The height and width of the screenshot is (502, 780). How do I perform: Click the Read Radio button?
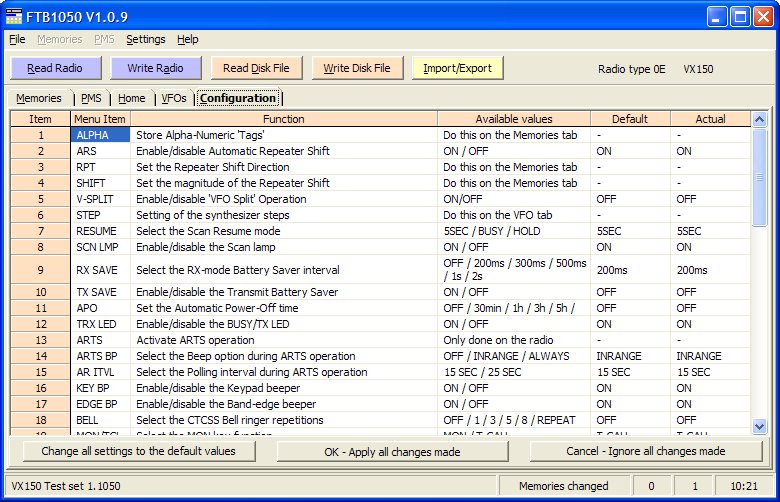(55, 68)
